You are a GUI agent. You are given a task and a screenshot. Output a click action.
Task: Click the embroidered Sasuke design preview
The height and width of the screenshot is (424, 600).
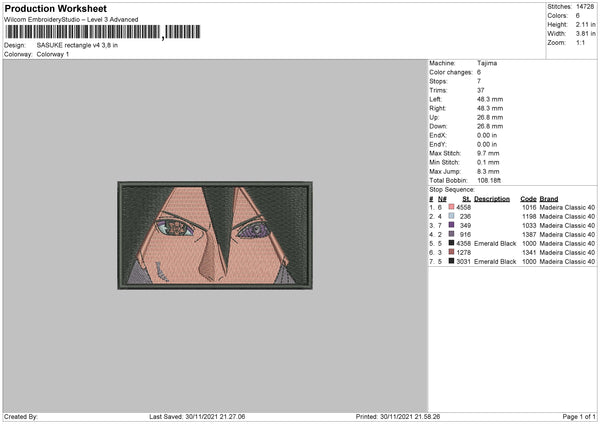[215, 235]
